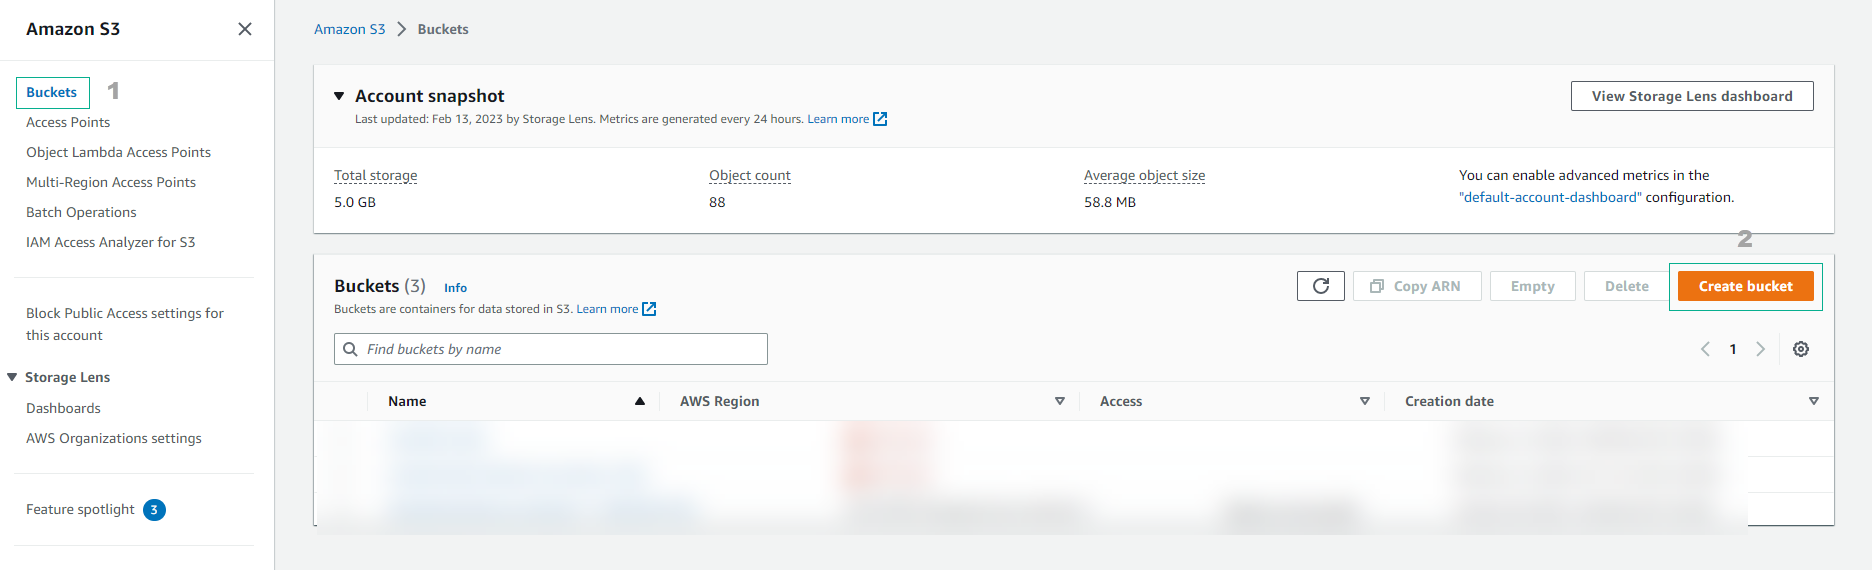Click the search magnifier icon in bucket filter

pos(350,349)
